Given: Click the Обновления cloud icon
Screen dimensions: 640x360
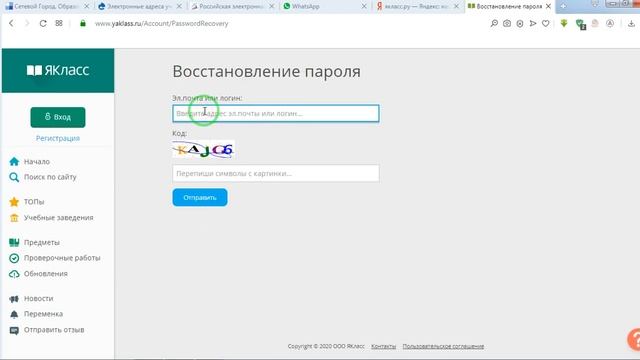Looking at the screenshot, I should point(14,274).
